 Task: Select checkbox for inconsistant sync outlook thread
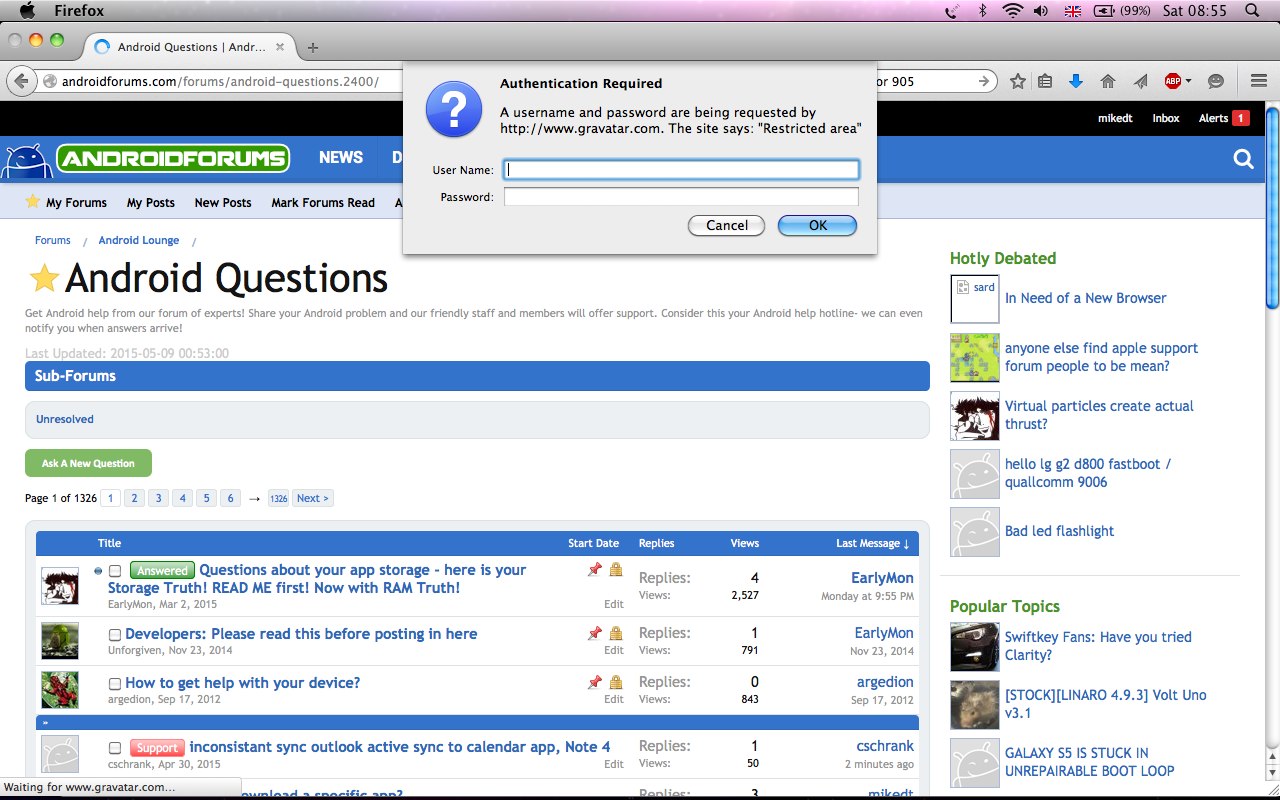pos(115,748)
